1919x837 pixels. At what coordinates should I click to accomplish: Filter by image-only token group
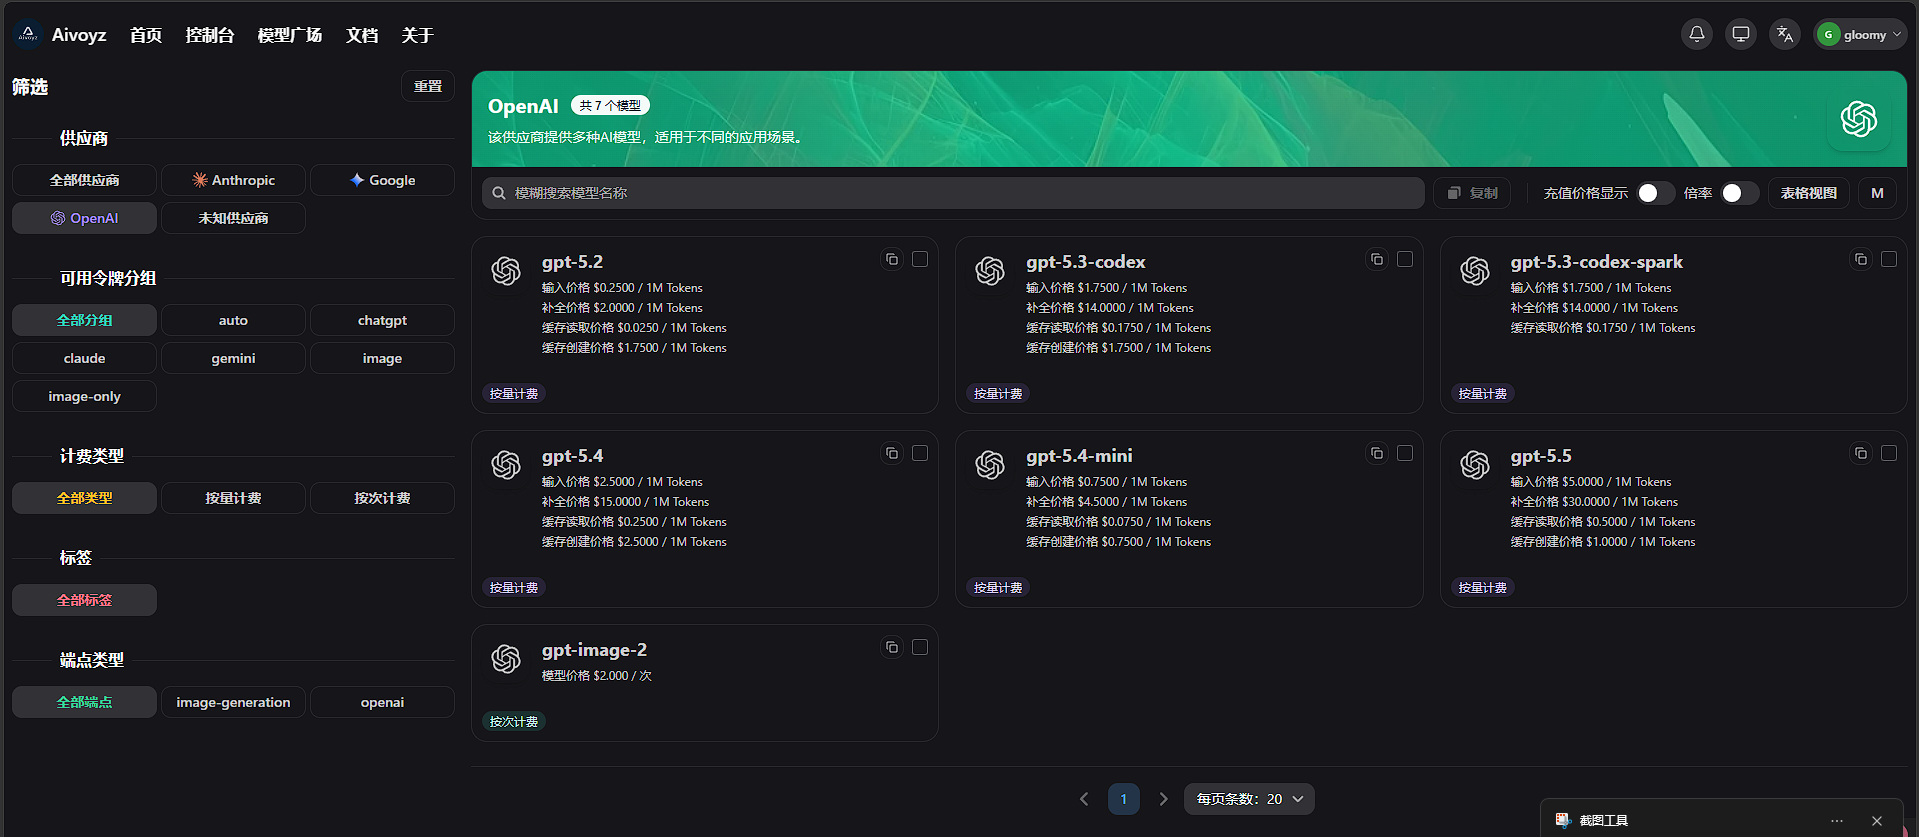pos(84,396)
